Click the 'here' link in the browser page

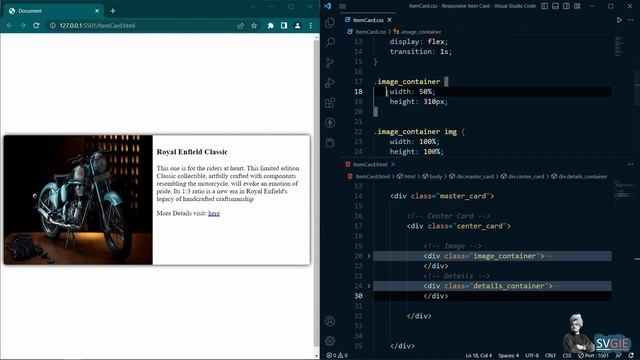click(x=214, y=213)
